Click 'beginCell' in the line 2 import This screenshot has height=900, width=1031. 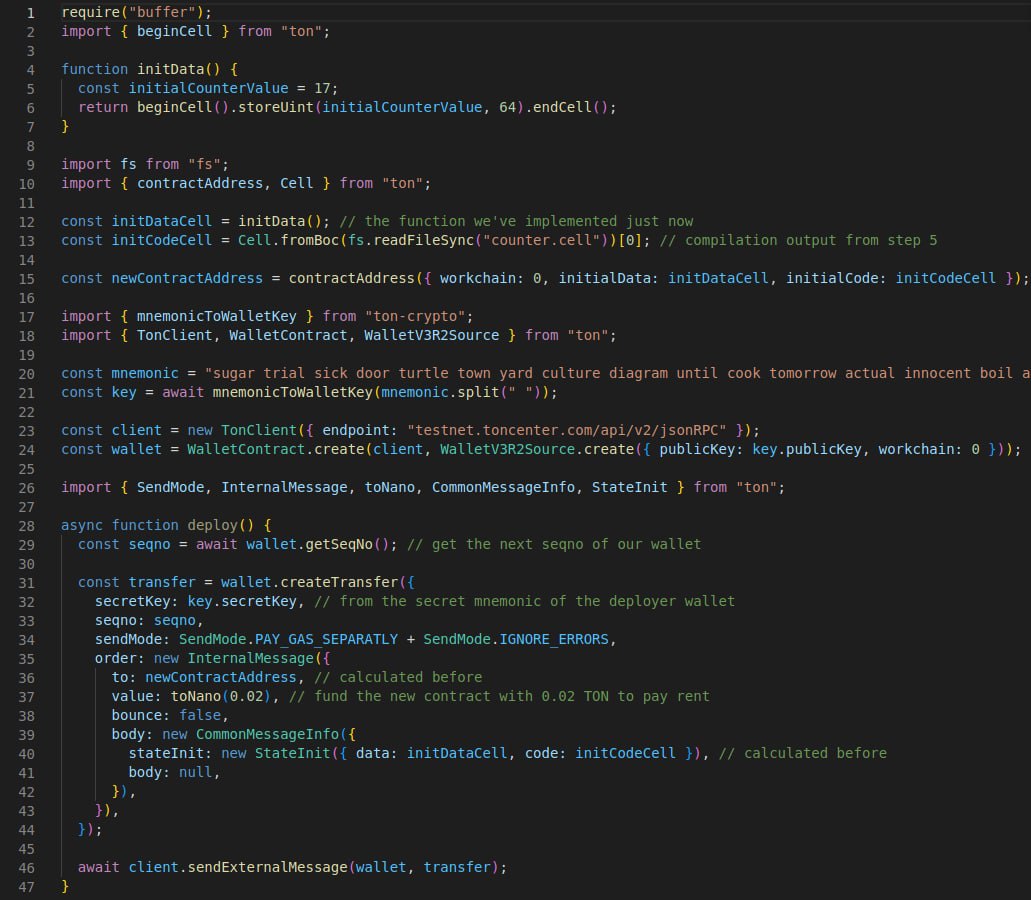pyautogui.click(x=174, y=31)
